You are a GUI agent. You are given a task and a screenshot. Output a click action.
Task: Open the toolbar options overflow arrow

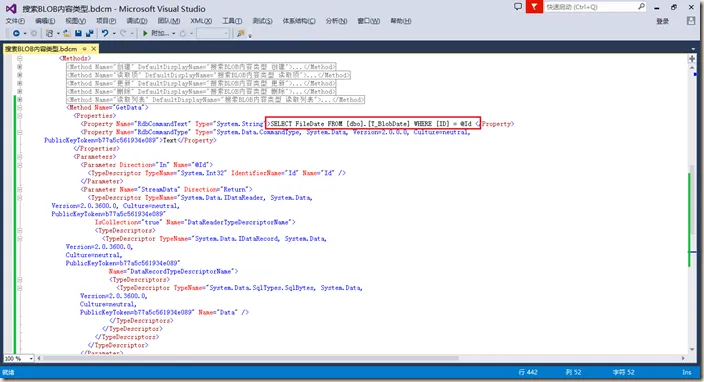(250, 35)
